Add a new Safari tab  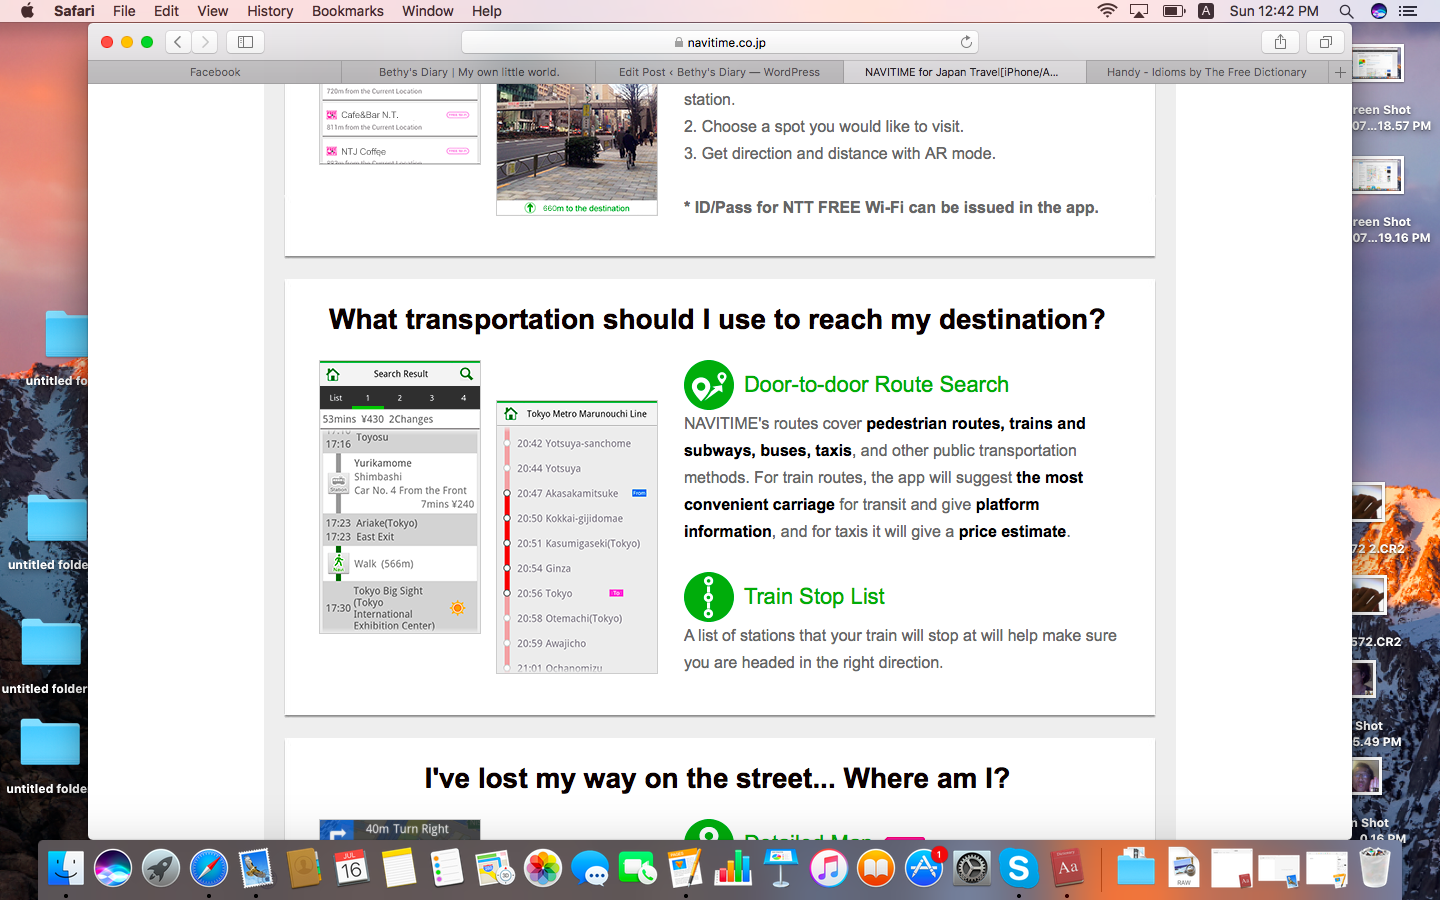tap(1340, 72)
